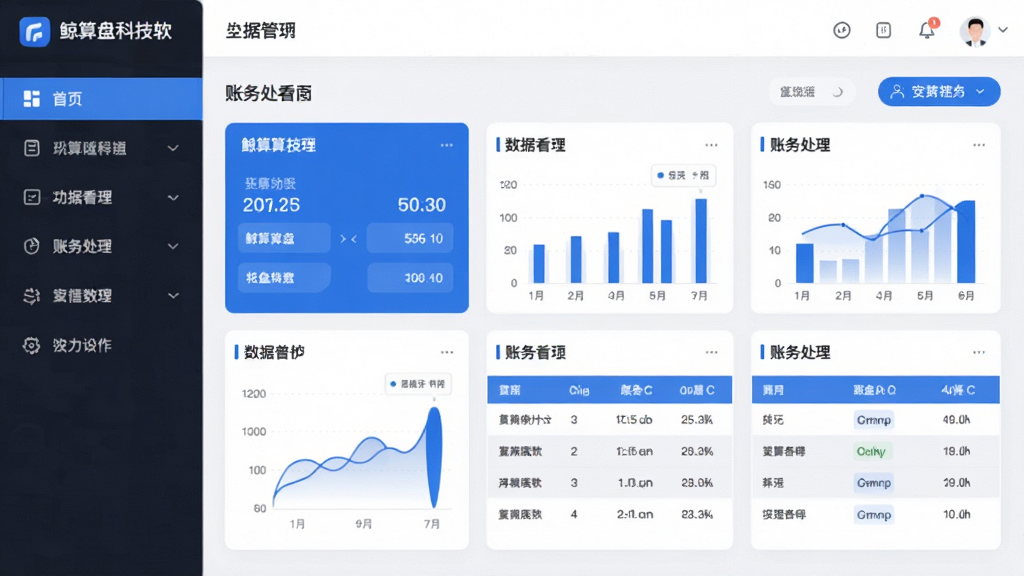Click Gmnp tag in the 10.0h row
This screenshot has width=1024, height=576.
coord(874,515)
